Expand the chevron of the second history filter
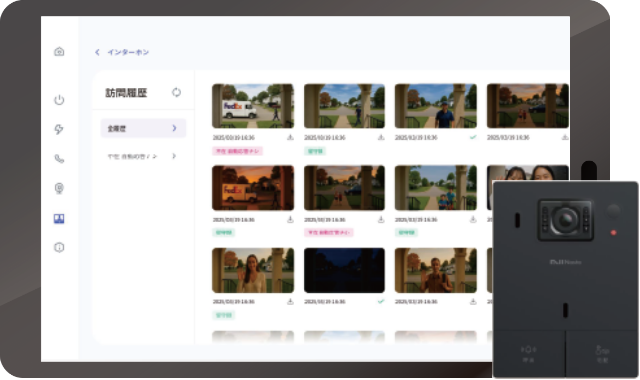 point(174,156)
